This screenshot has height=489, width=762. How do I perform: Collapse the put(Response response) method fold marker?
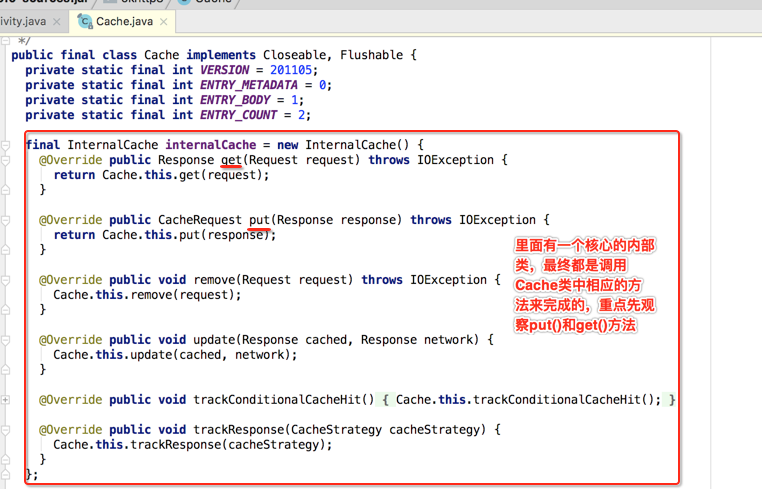(x=5, y=220)
